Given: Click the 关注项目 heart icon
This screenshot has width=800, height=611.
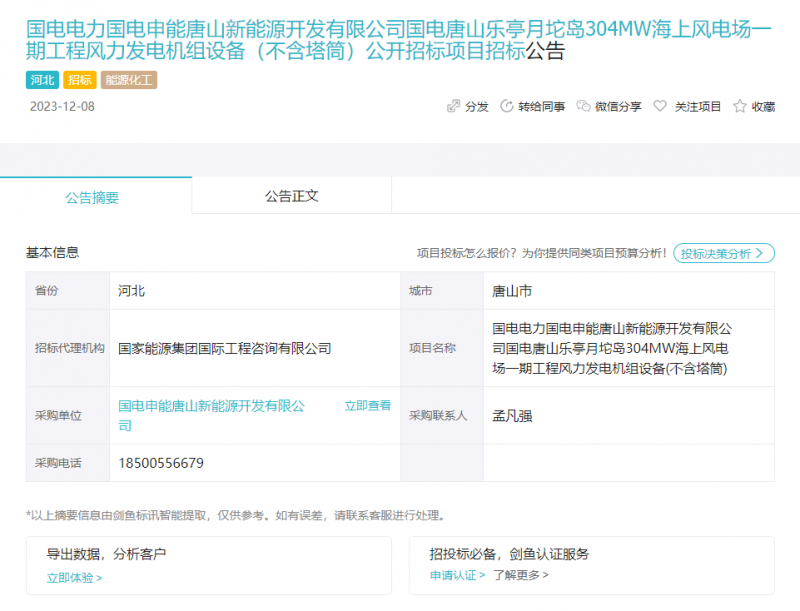Looking at the screenshot, I should point(660,106).
